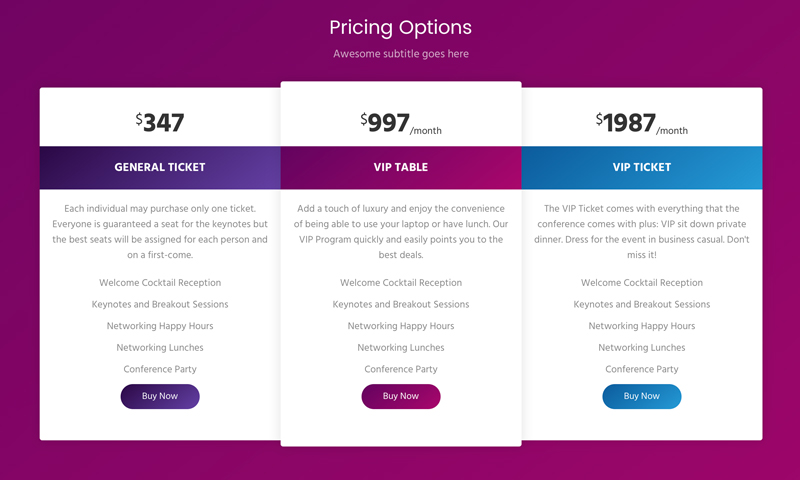The width and height of the screenshot is (800, 480).
Task: Click Conference Party in VIP Ticket card
Action: coord(641,369)
